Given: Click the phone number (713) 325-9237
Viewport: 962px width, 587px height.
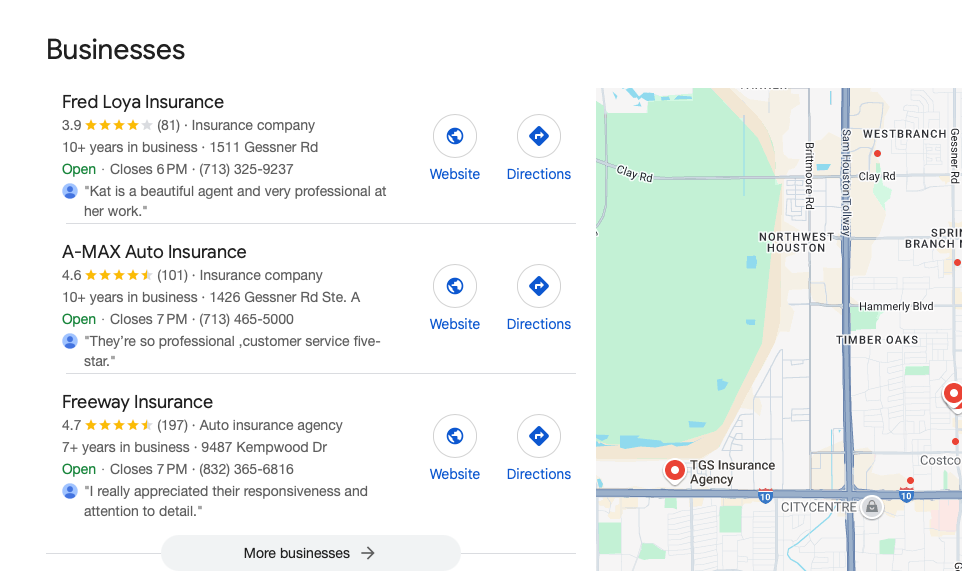Looking at the screenshot, I should [246, 169].
